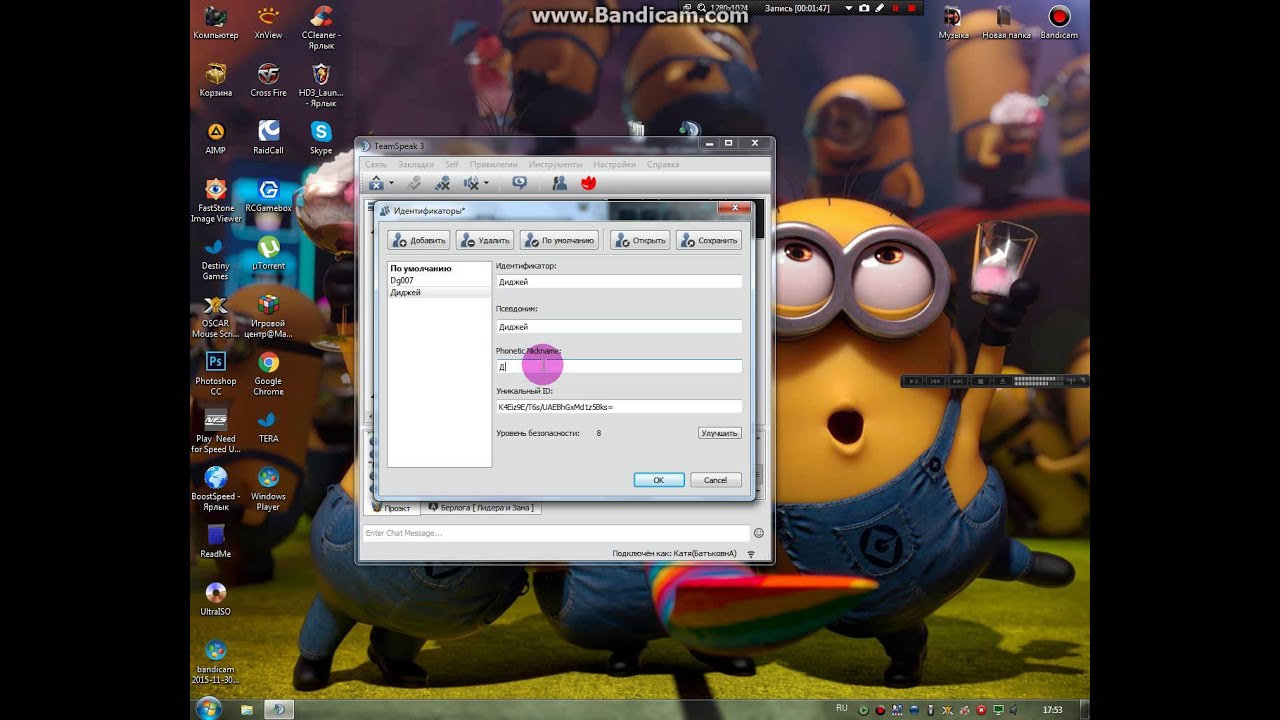Confirm the dialog with OK

[x=659, y=480]
